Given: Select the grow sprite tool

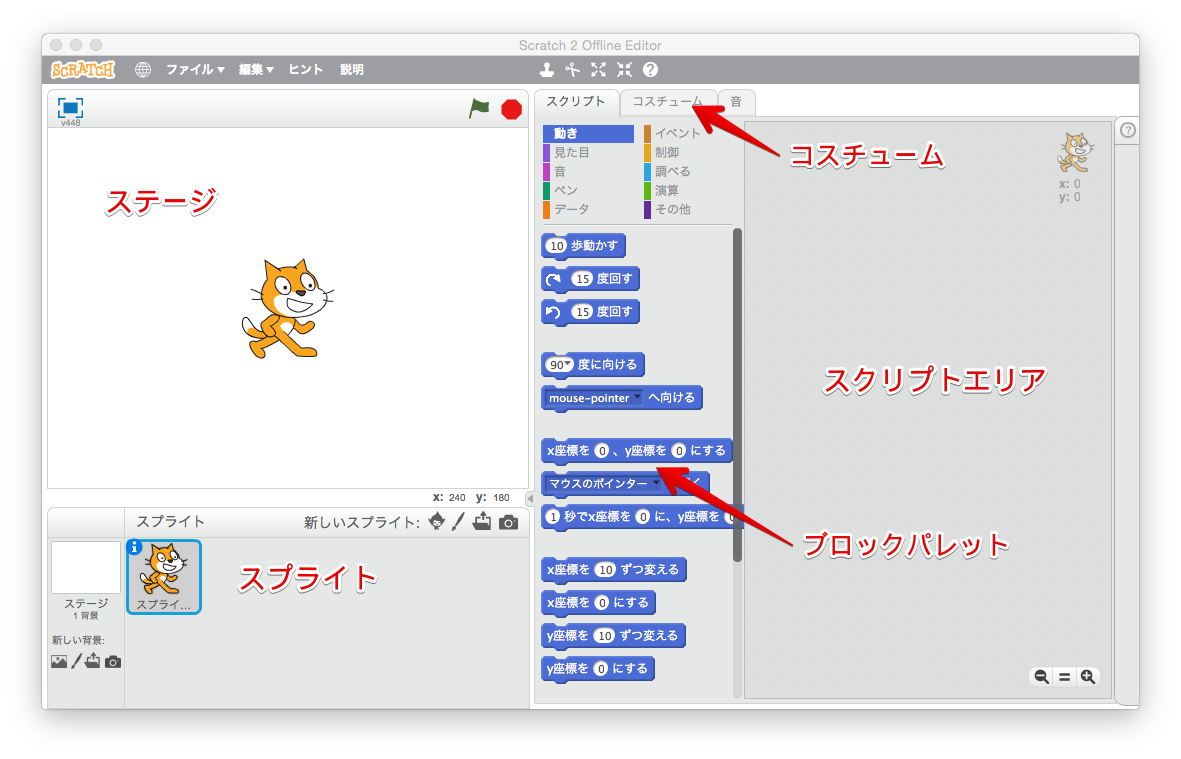Looking at the screenshot, I should pyautogui.click(x=598, y=70).
